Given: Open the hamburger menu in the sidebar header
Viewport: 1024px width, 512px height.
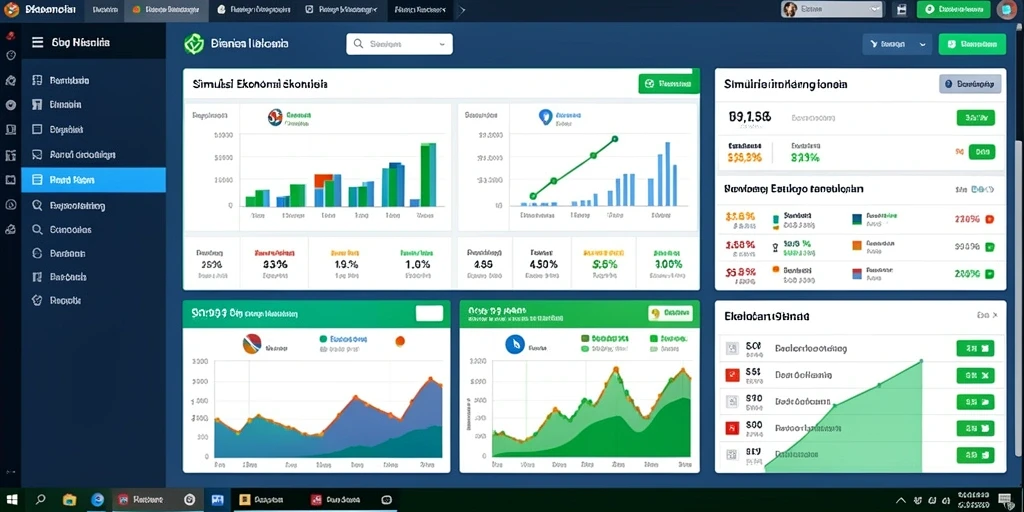Looking at the screenshot, I should 37,42.
